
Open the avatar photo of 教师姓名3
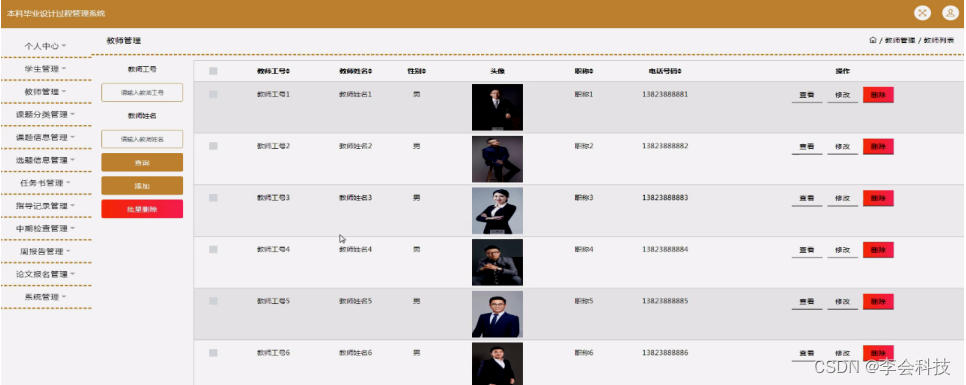[x=497, y=211]
